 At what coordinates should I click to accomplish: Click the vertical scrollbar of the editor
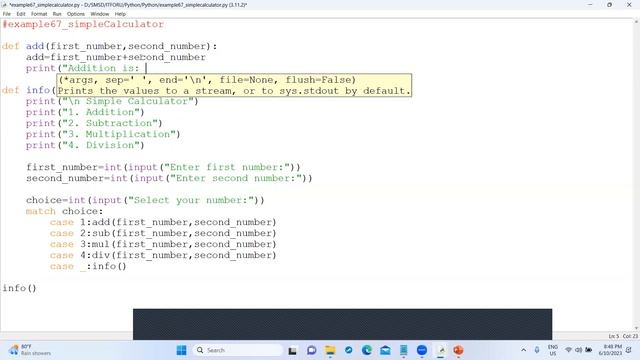(x=636, y=176)
